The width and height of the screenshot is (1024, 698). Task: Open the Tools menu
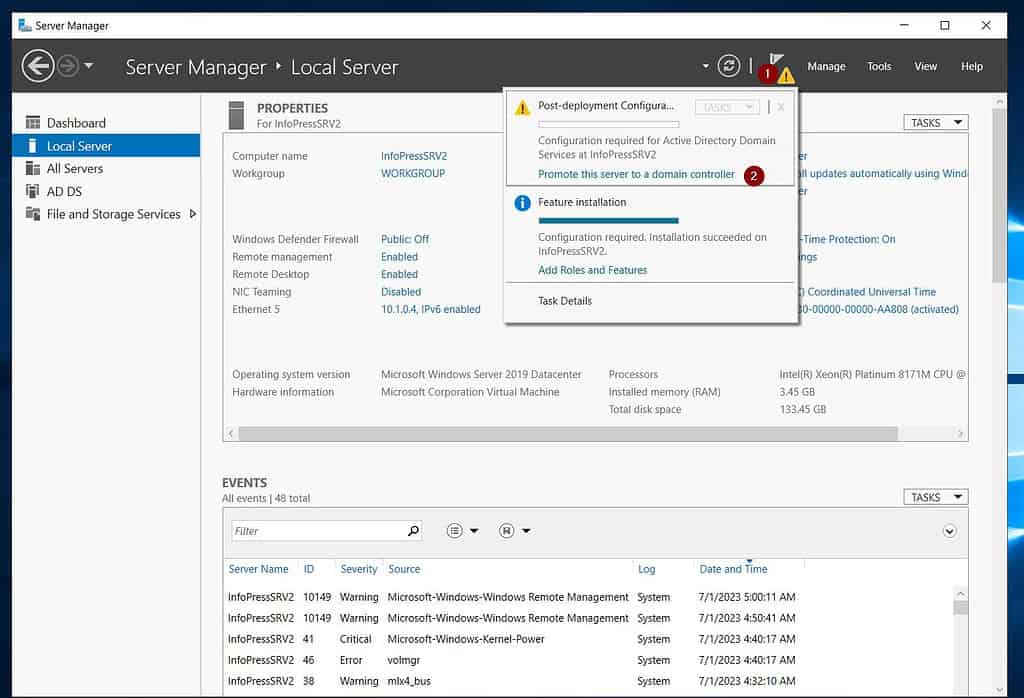tap(879, 66)
